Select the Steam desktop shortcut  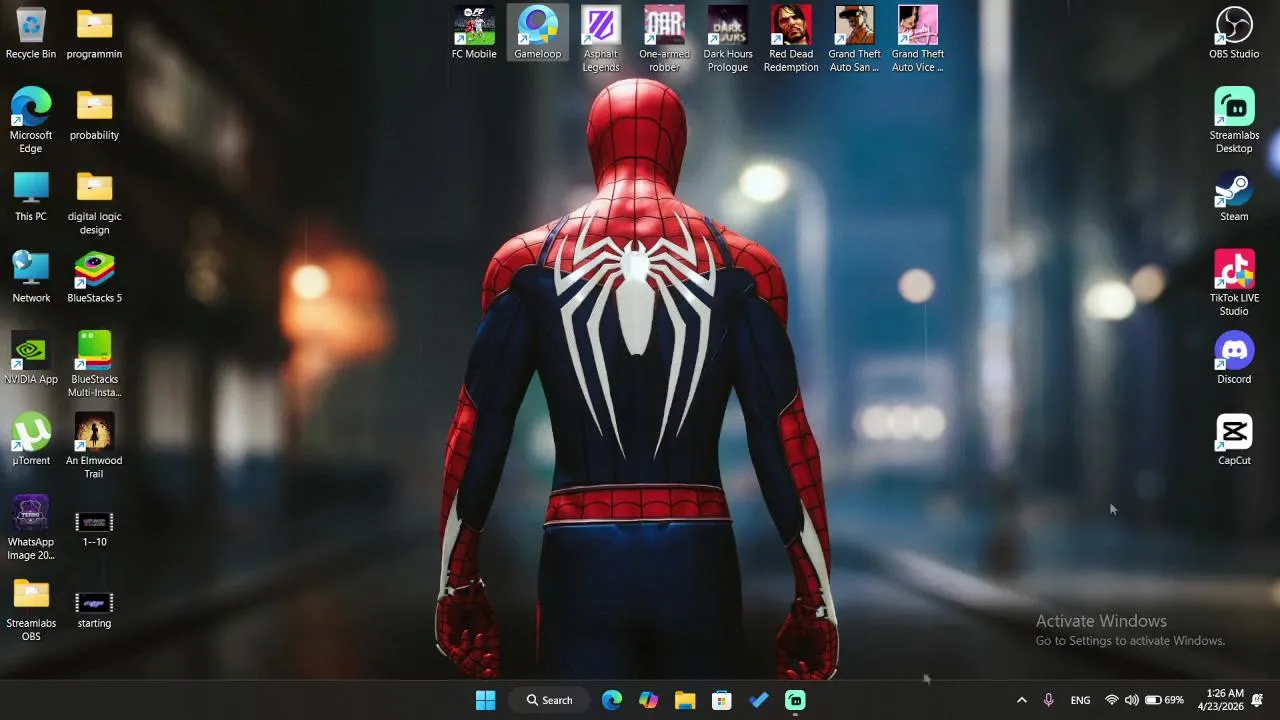[x=1234, y=196]
